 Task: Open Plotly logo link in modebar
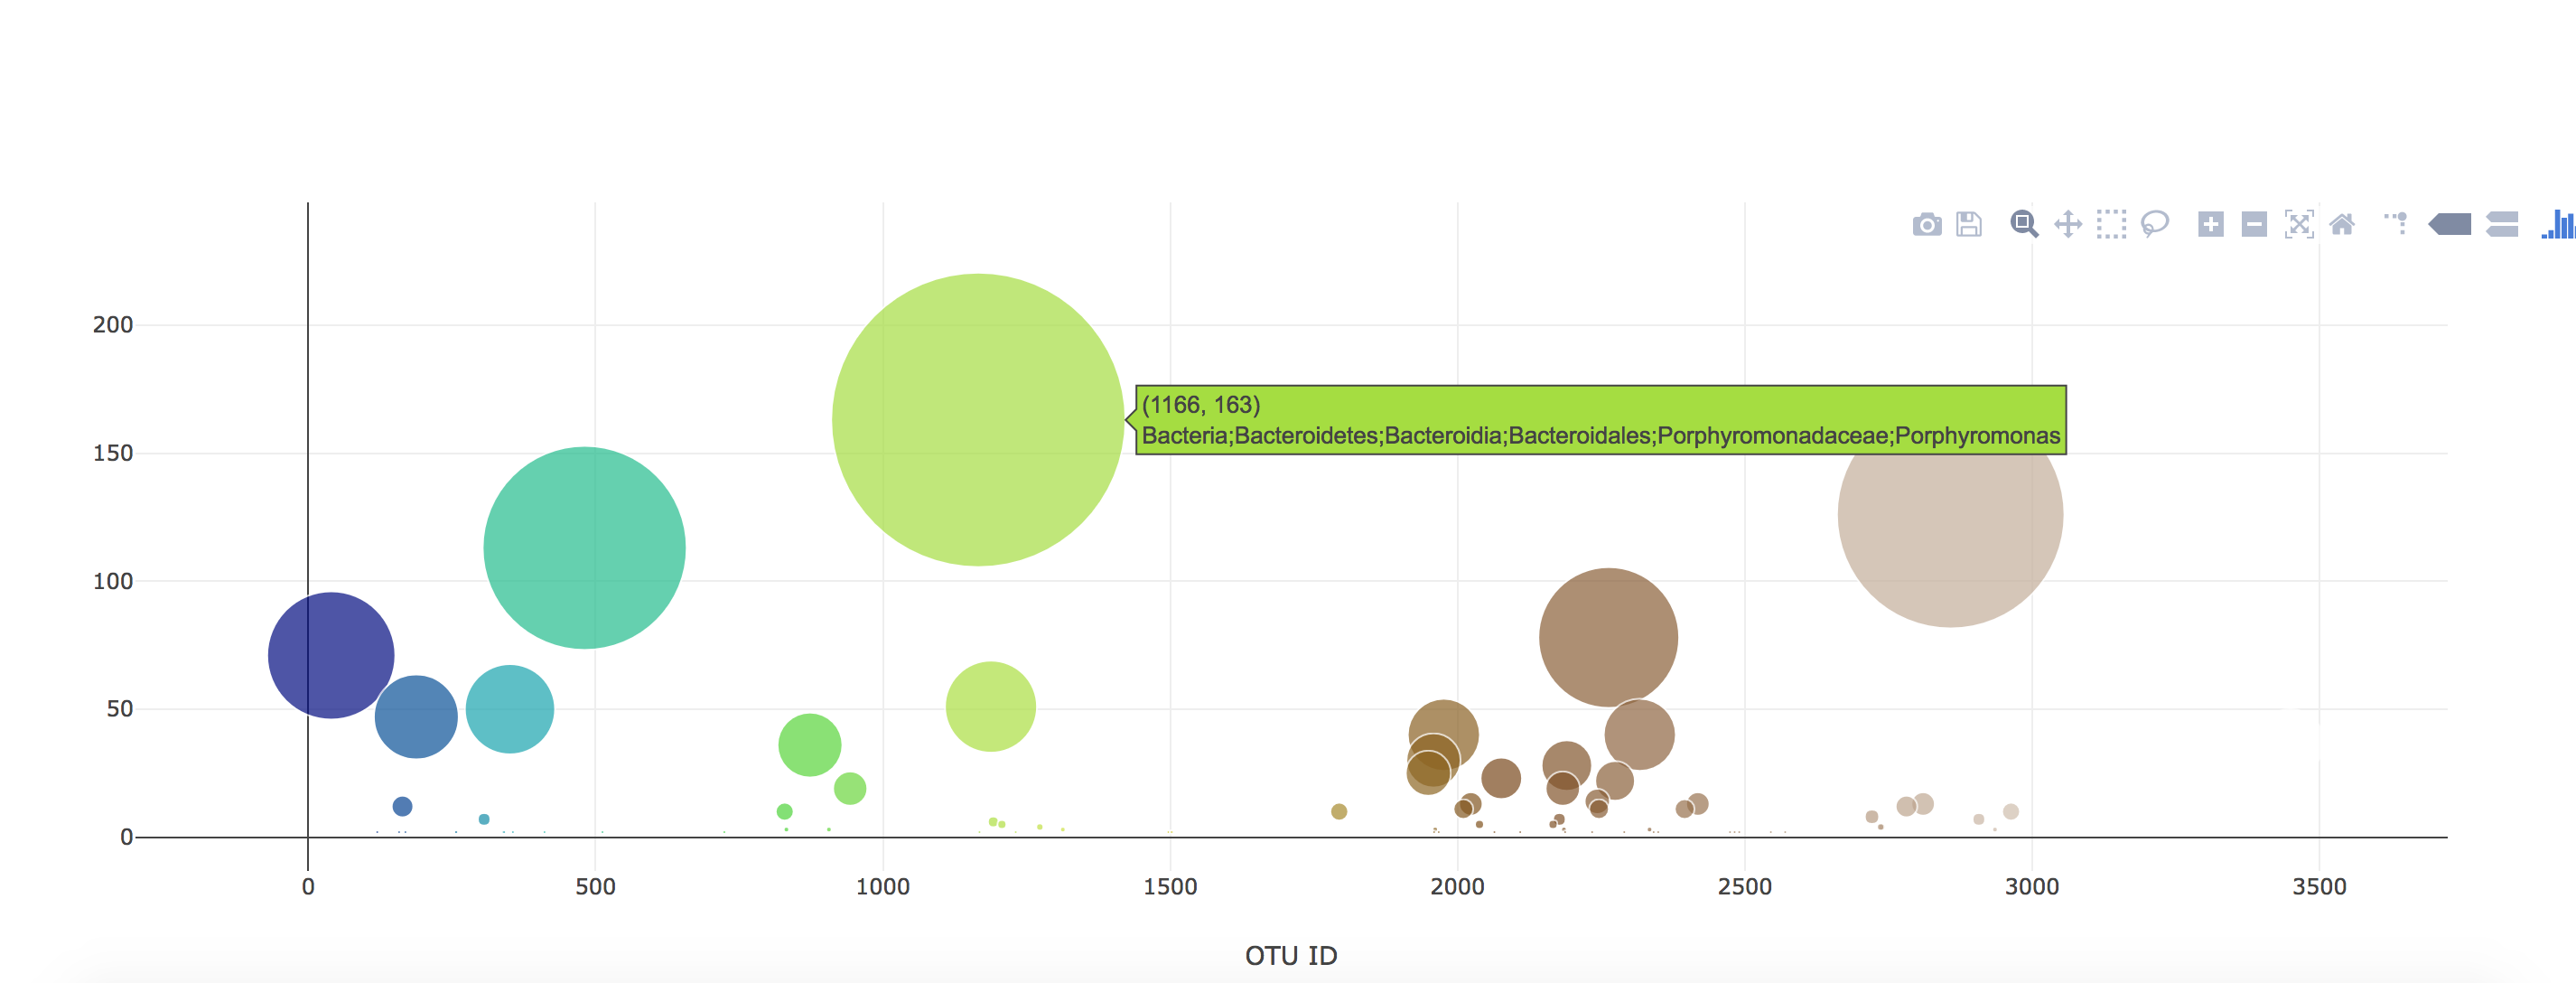click(x=2560, y=224)
